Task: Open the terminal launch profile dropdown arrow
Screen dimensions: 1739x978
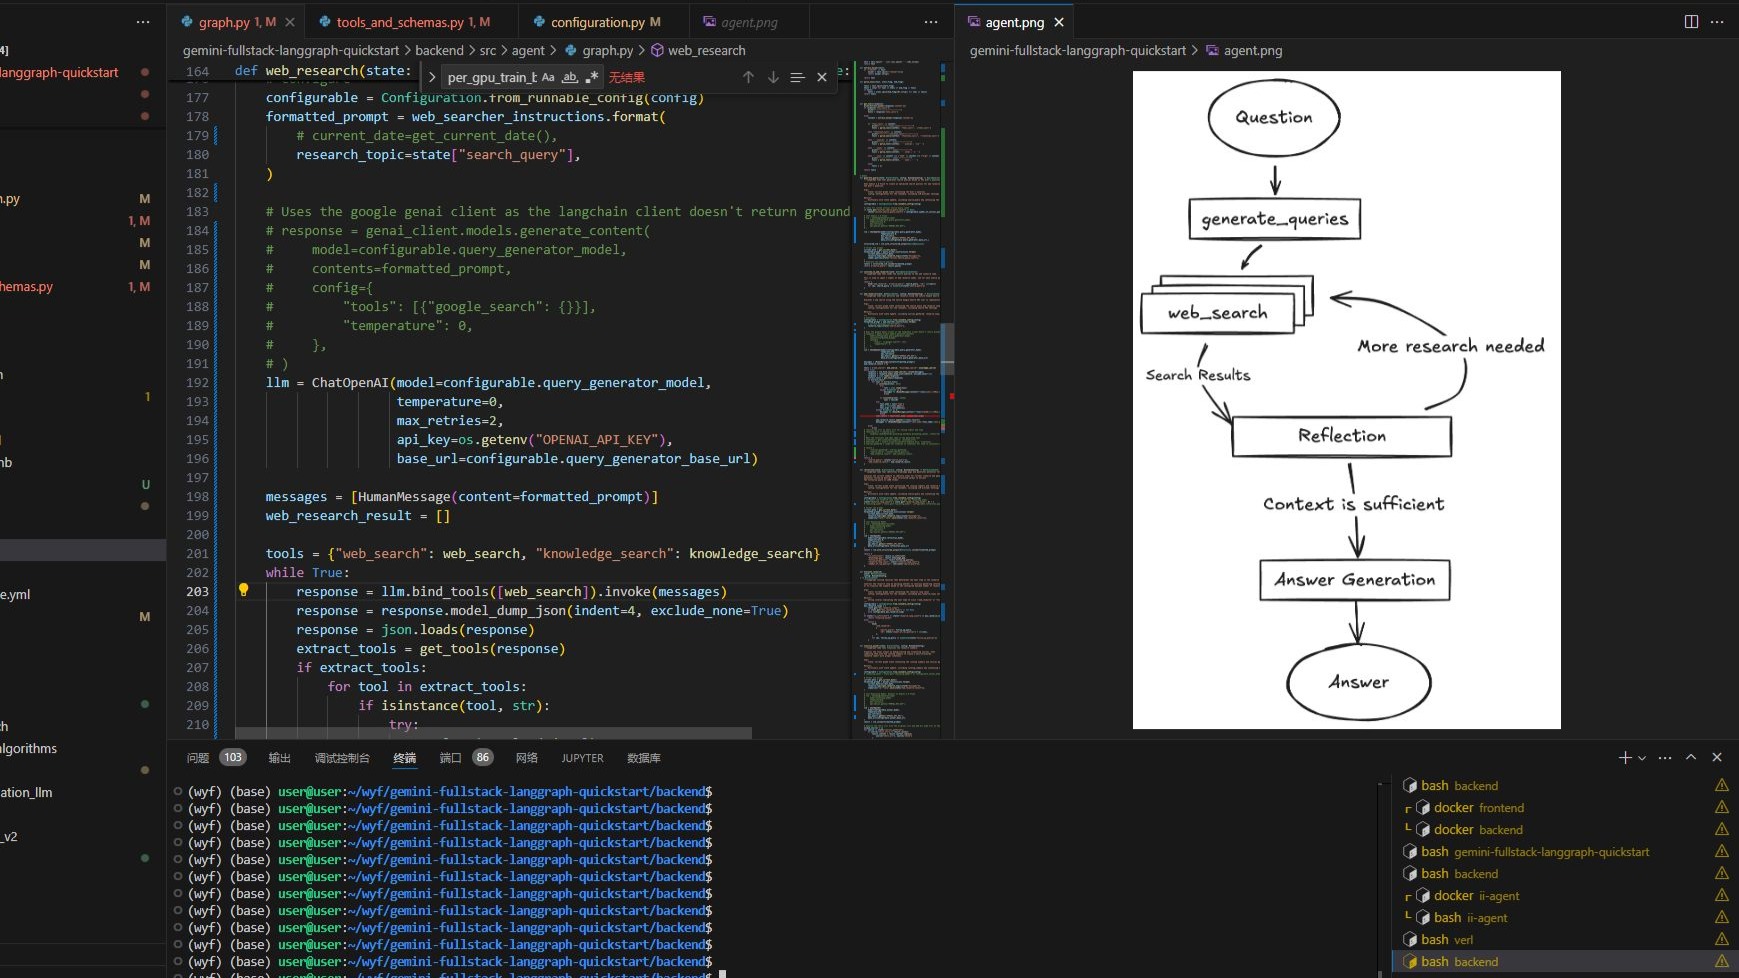Action: (1641, 757)
